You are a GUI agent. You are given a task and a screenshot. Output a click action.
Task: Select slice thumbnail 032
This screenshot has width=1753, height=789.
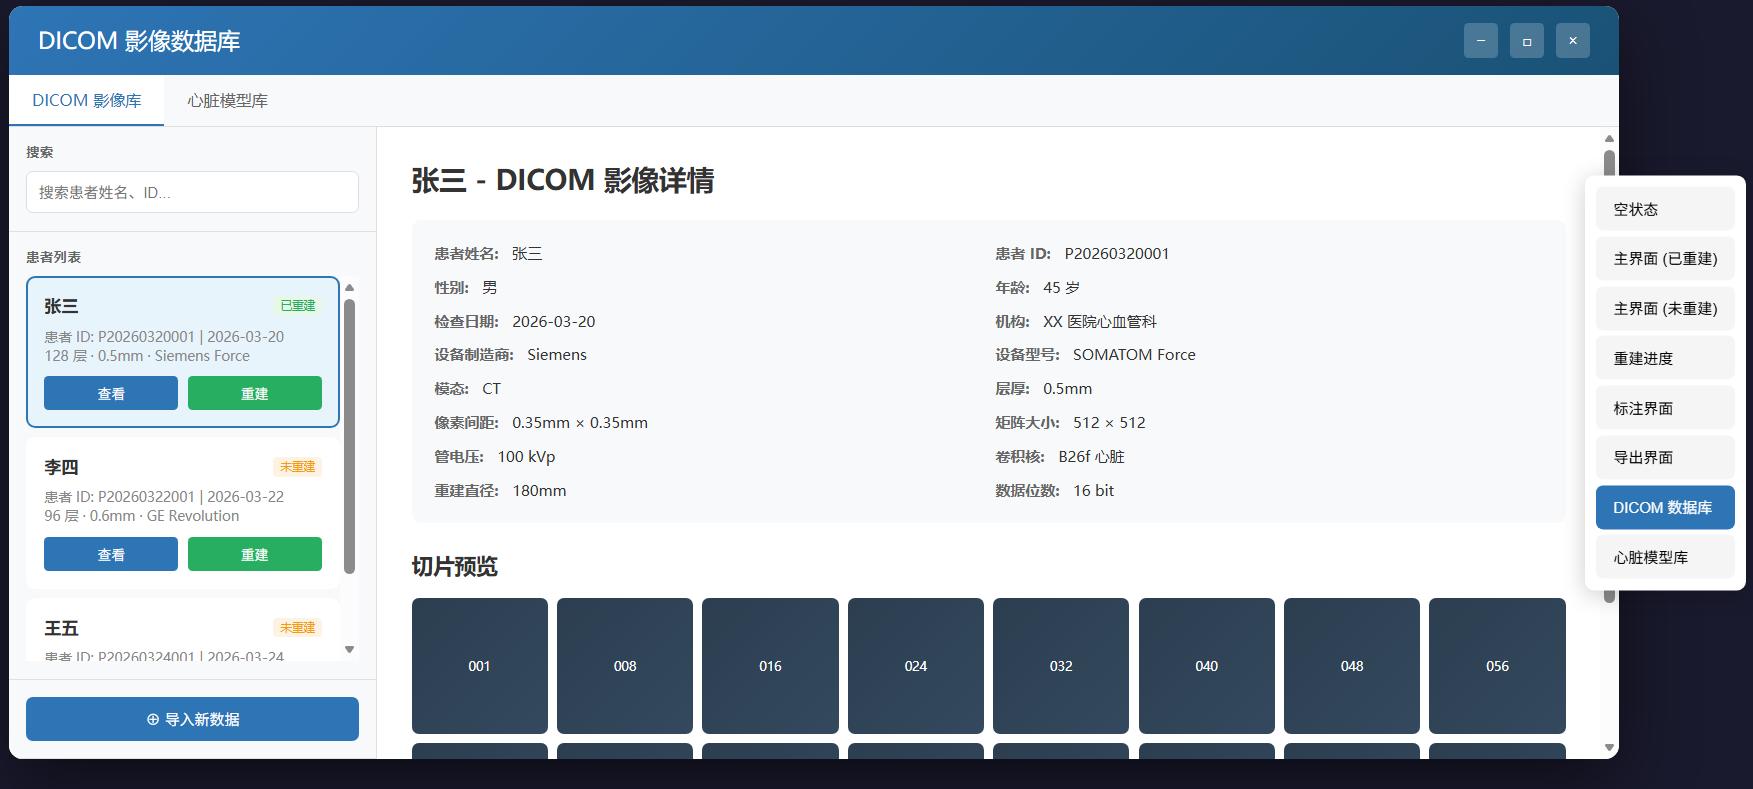click(x=1061, y=666)
